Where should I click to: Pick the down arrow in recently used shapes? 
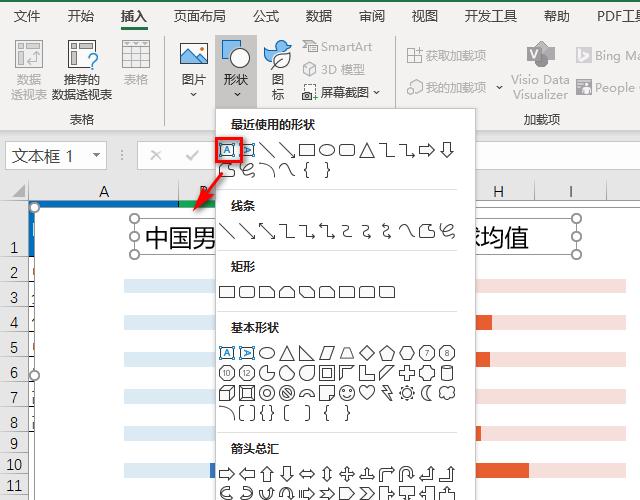click(447, 150)
